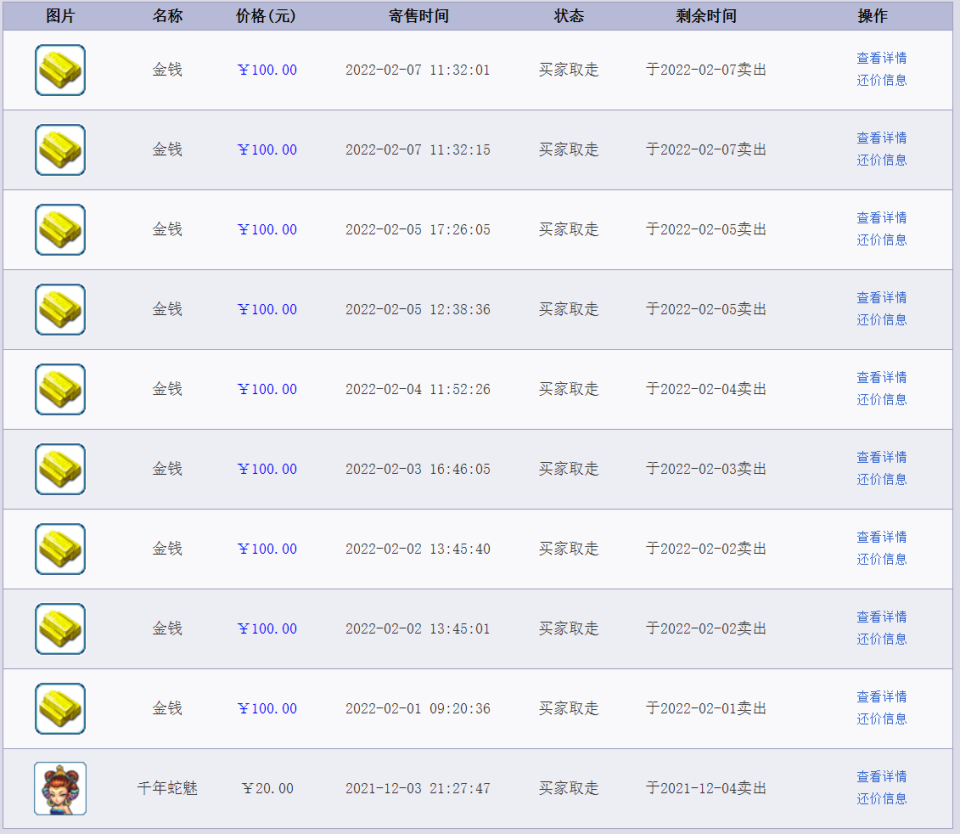The height and width of the screenshot is (834, 960).
Task: Click 于2021-12-04卖出 text
Action: 706,788
